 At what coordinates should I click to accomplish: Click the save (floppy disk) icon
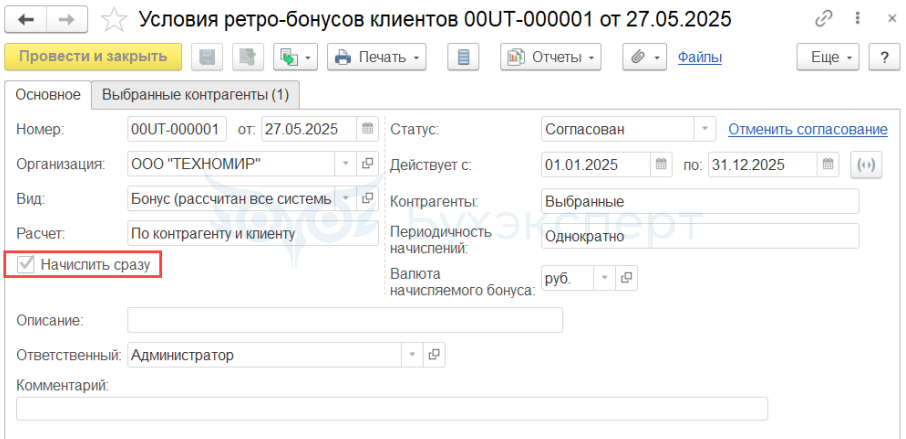(208, 57)
